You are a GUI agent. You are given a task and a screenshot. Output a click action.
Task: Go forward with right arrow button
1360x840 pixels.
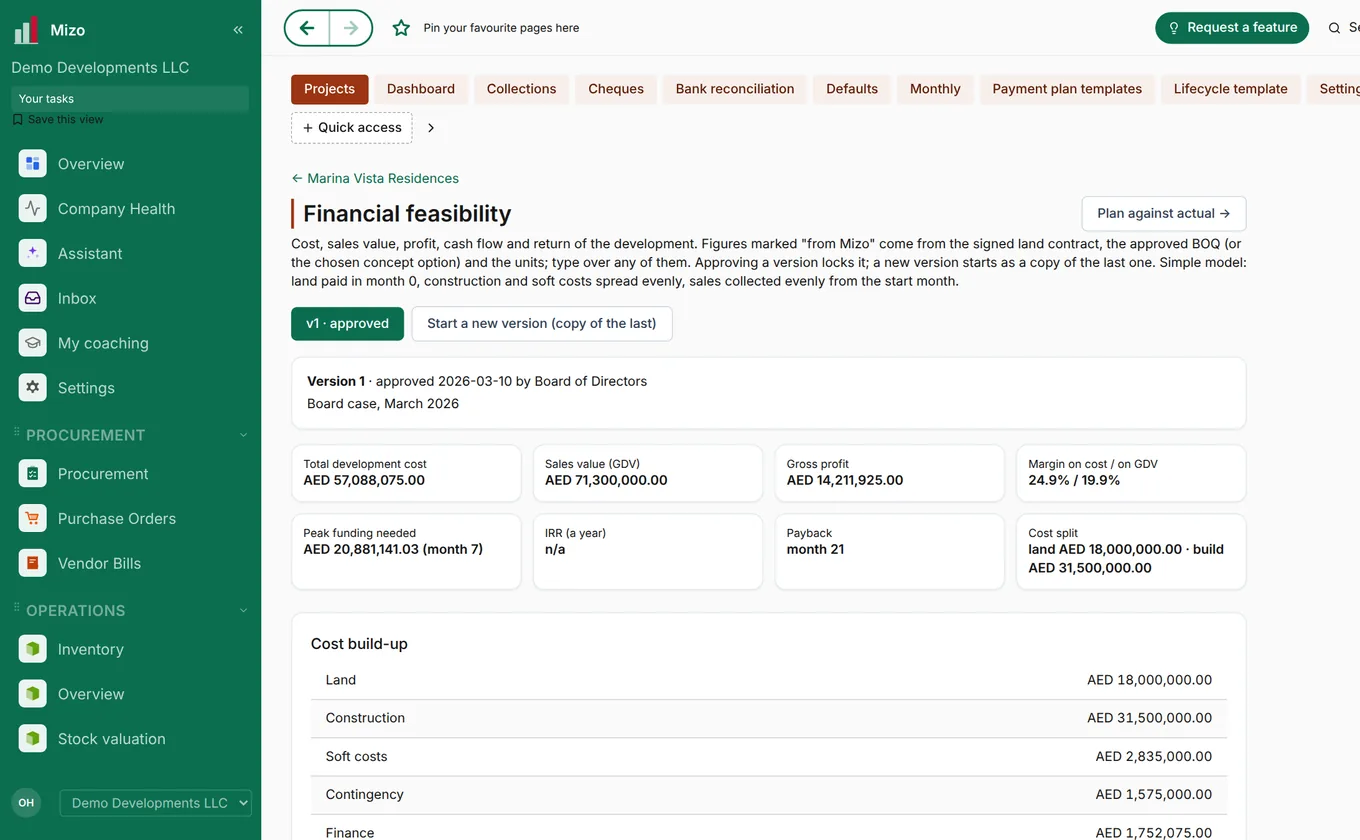351,28
